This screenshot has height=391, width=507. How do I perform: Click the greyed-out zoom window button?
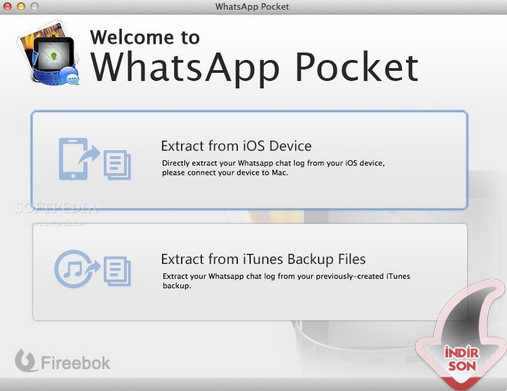pyautogui.click(x=34, y=6)
